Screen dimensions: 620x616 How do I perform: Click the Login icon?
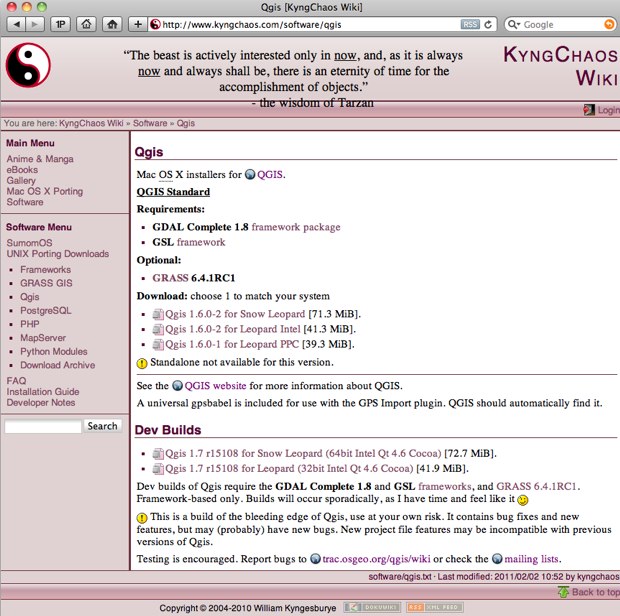click(x=589, y=110)
